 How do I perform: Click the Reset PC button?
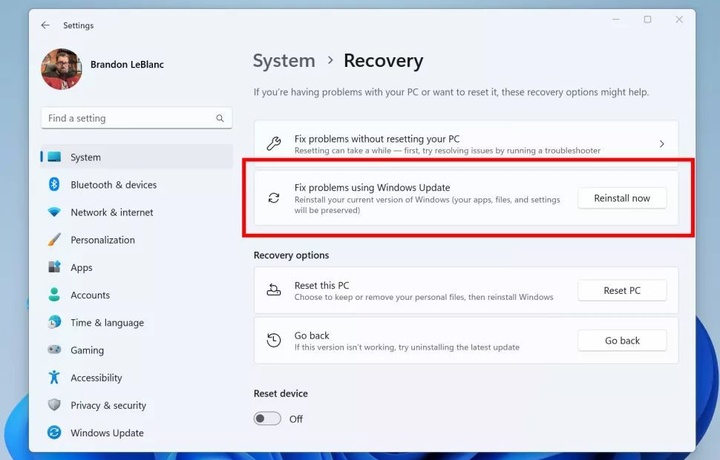622,291
